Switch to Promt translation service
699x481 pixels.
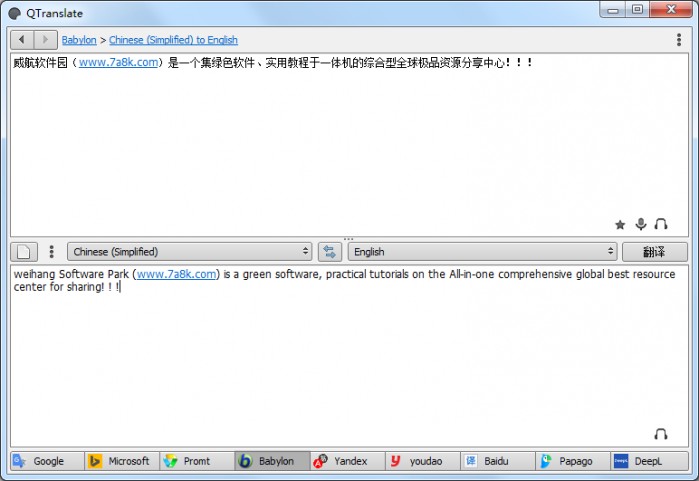197,461
